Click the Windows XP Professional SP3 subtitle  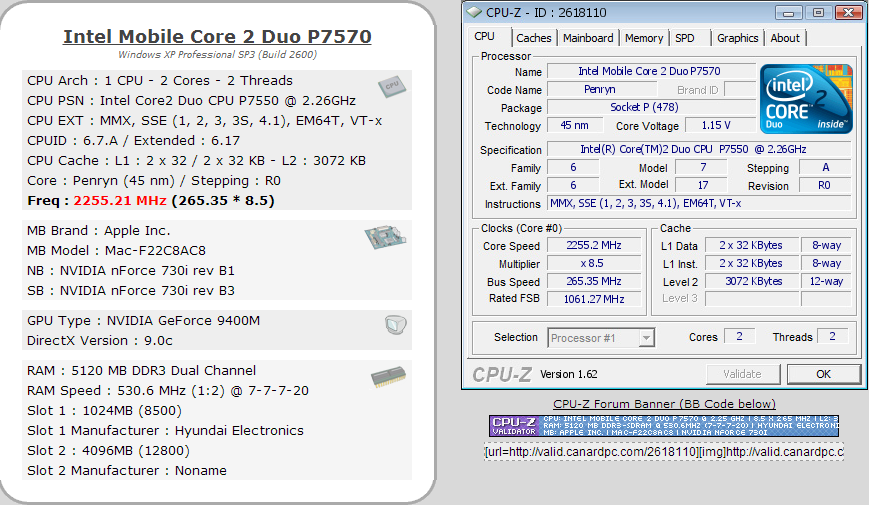click(217, 54)
